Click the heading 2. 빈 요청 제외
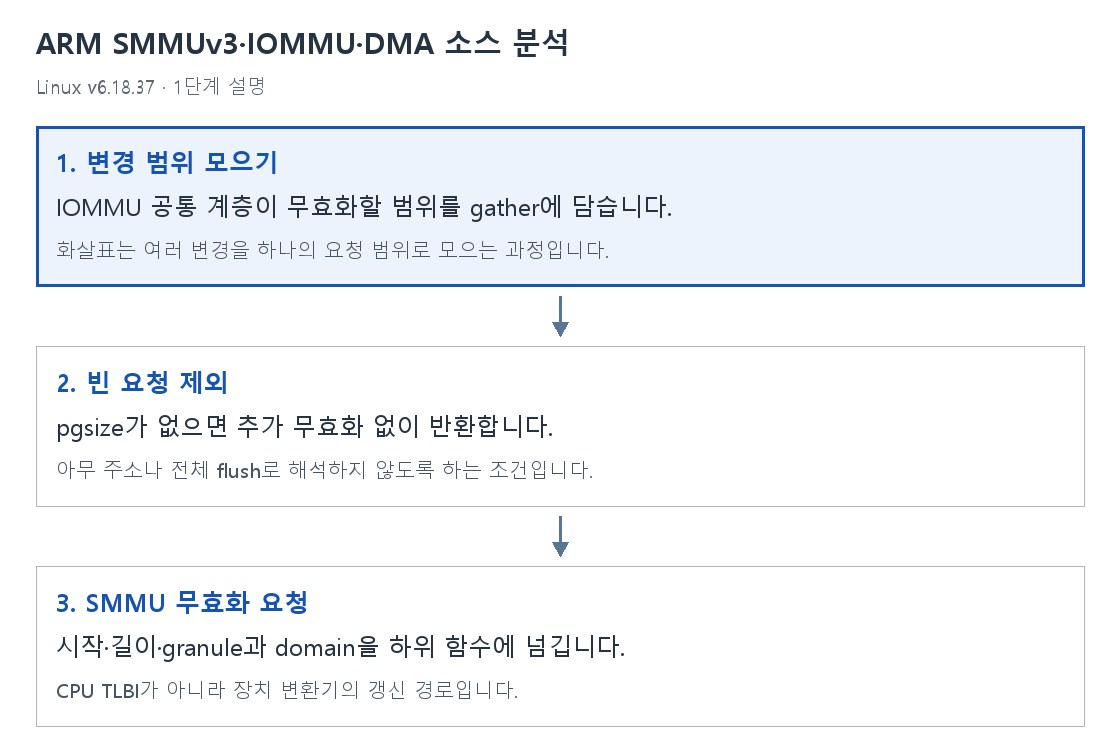The height and width of the screenshot is (754, 1120). (x=142, y=382)
